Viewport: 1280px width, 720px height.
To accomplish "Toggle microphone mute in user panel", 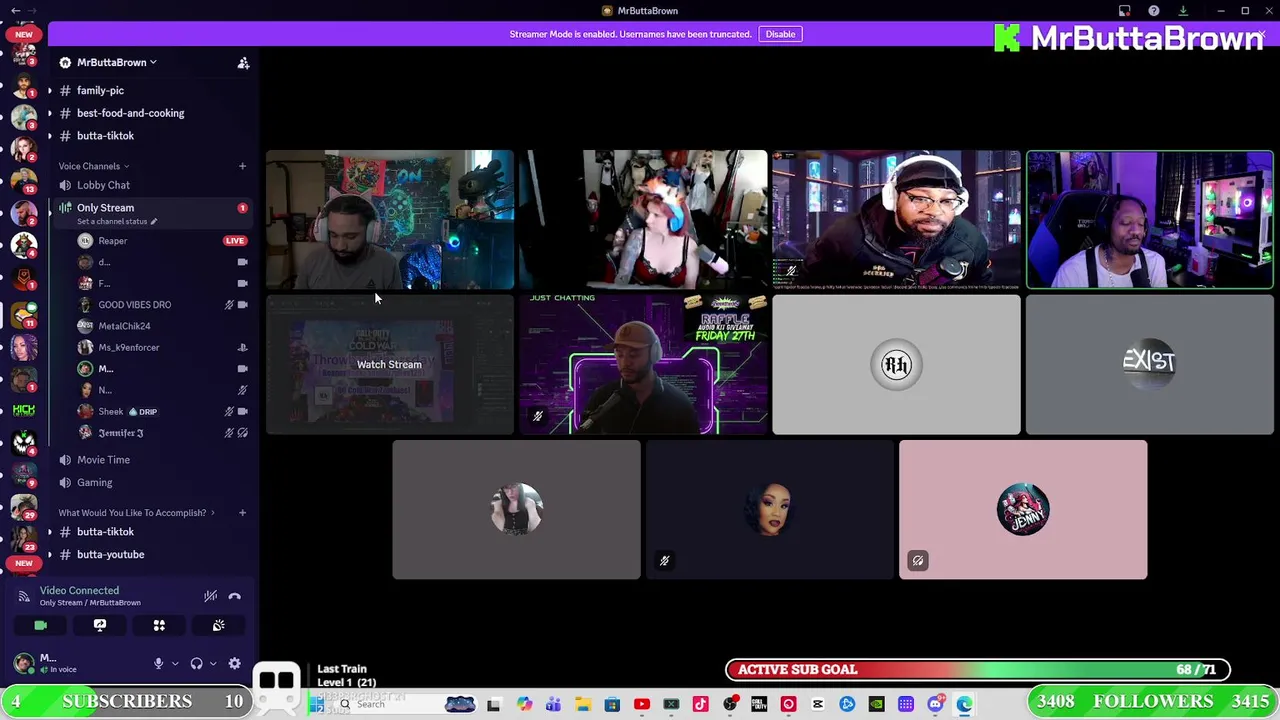I will [158, 664].
